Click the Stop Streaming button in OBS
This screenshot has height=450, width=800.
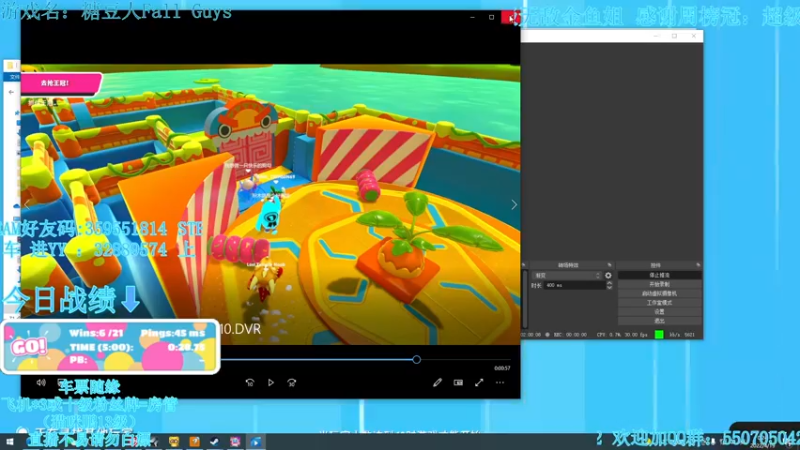click(x=659, y=276)
